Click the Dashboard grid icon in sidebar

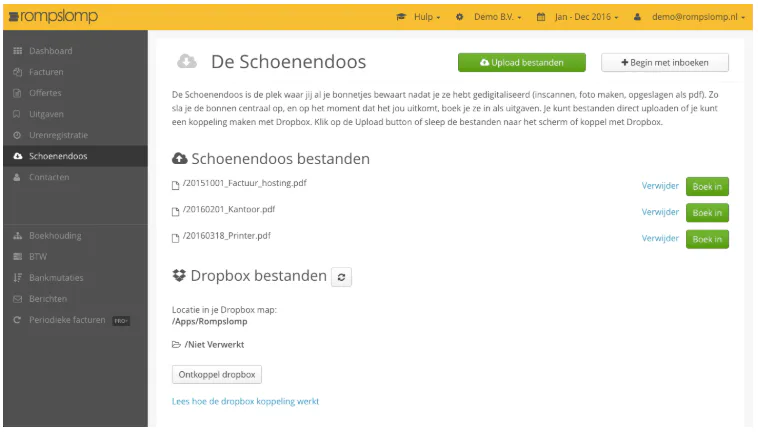pyautogui.click(x=17, y=51)
